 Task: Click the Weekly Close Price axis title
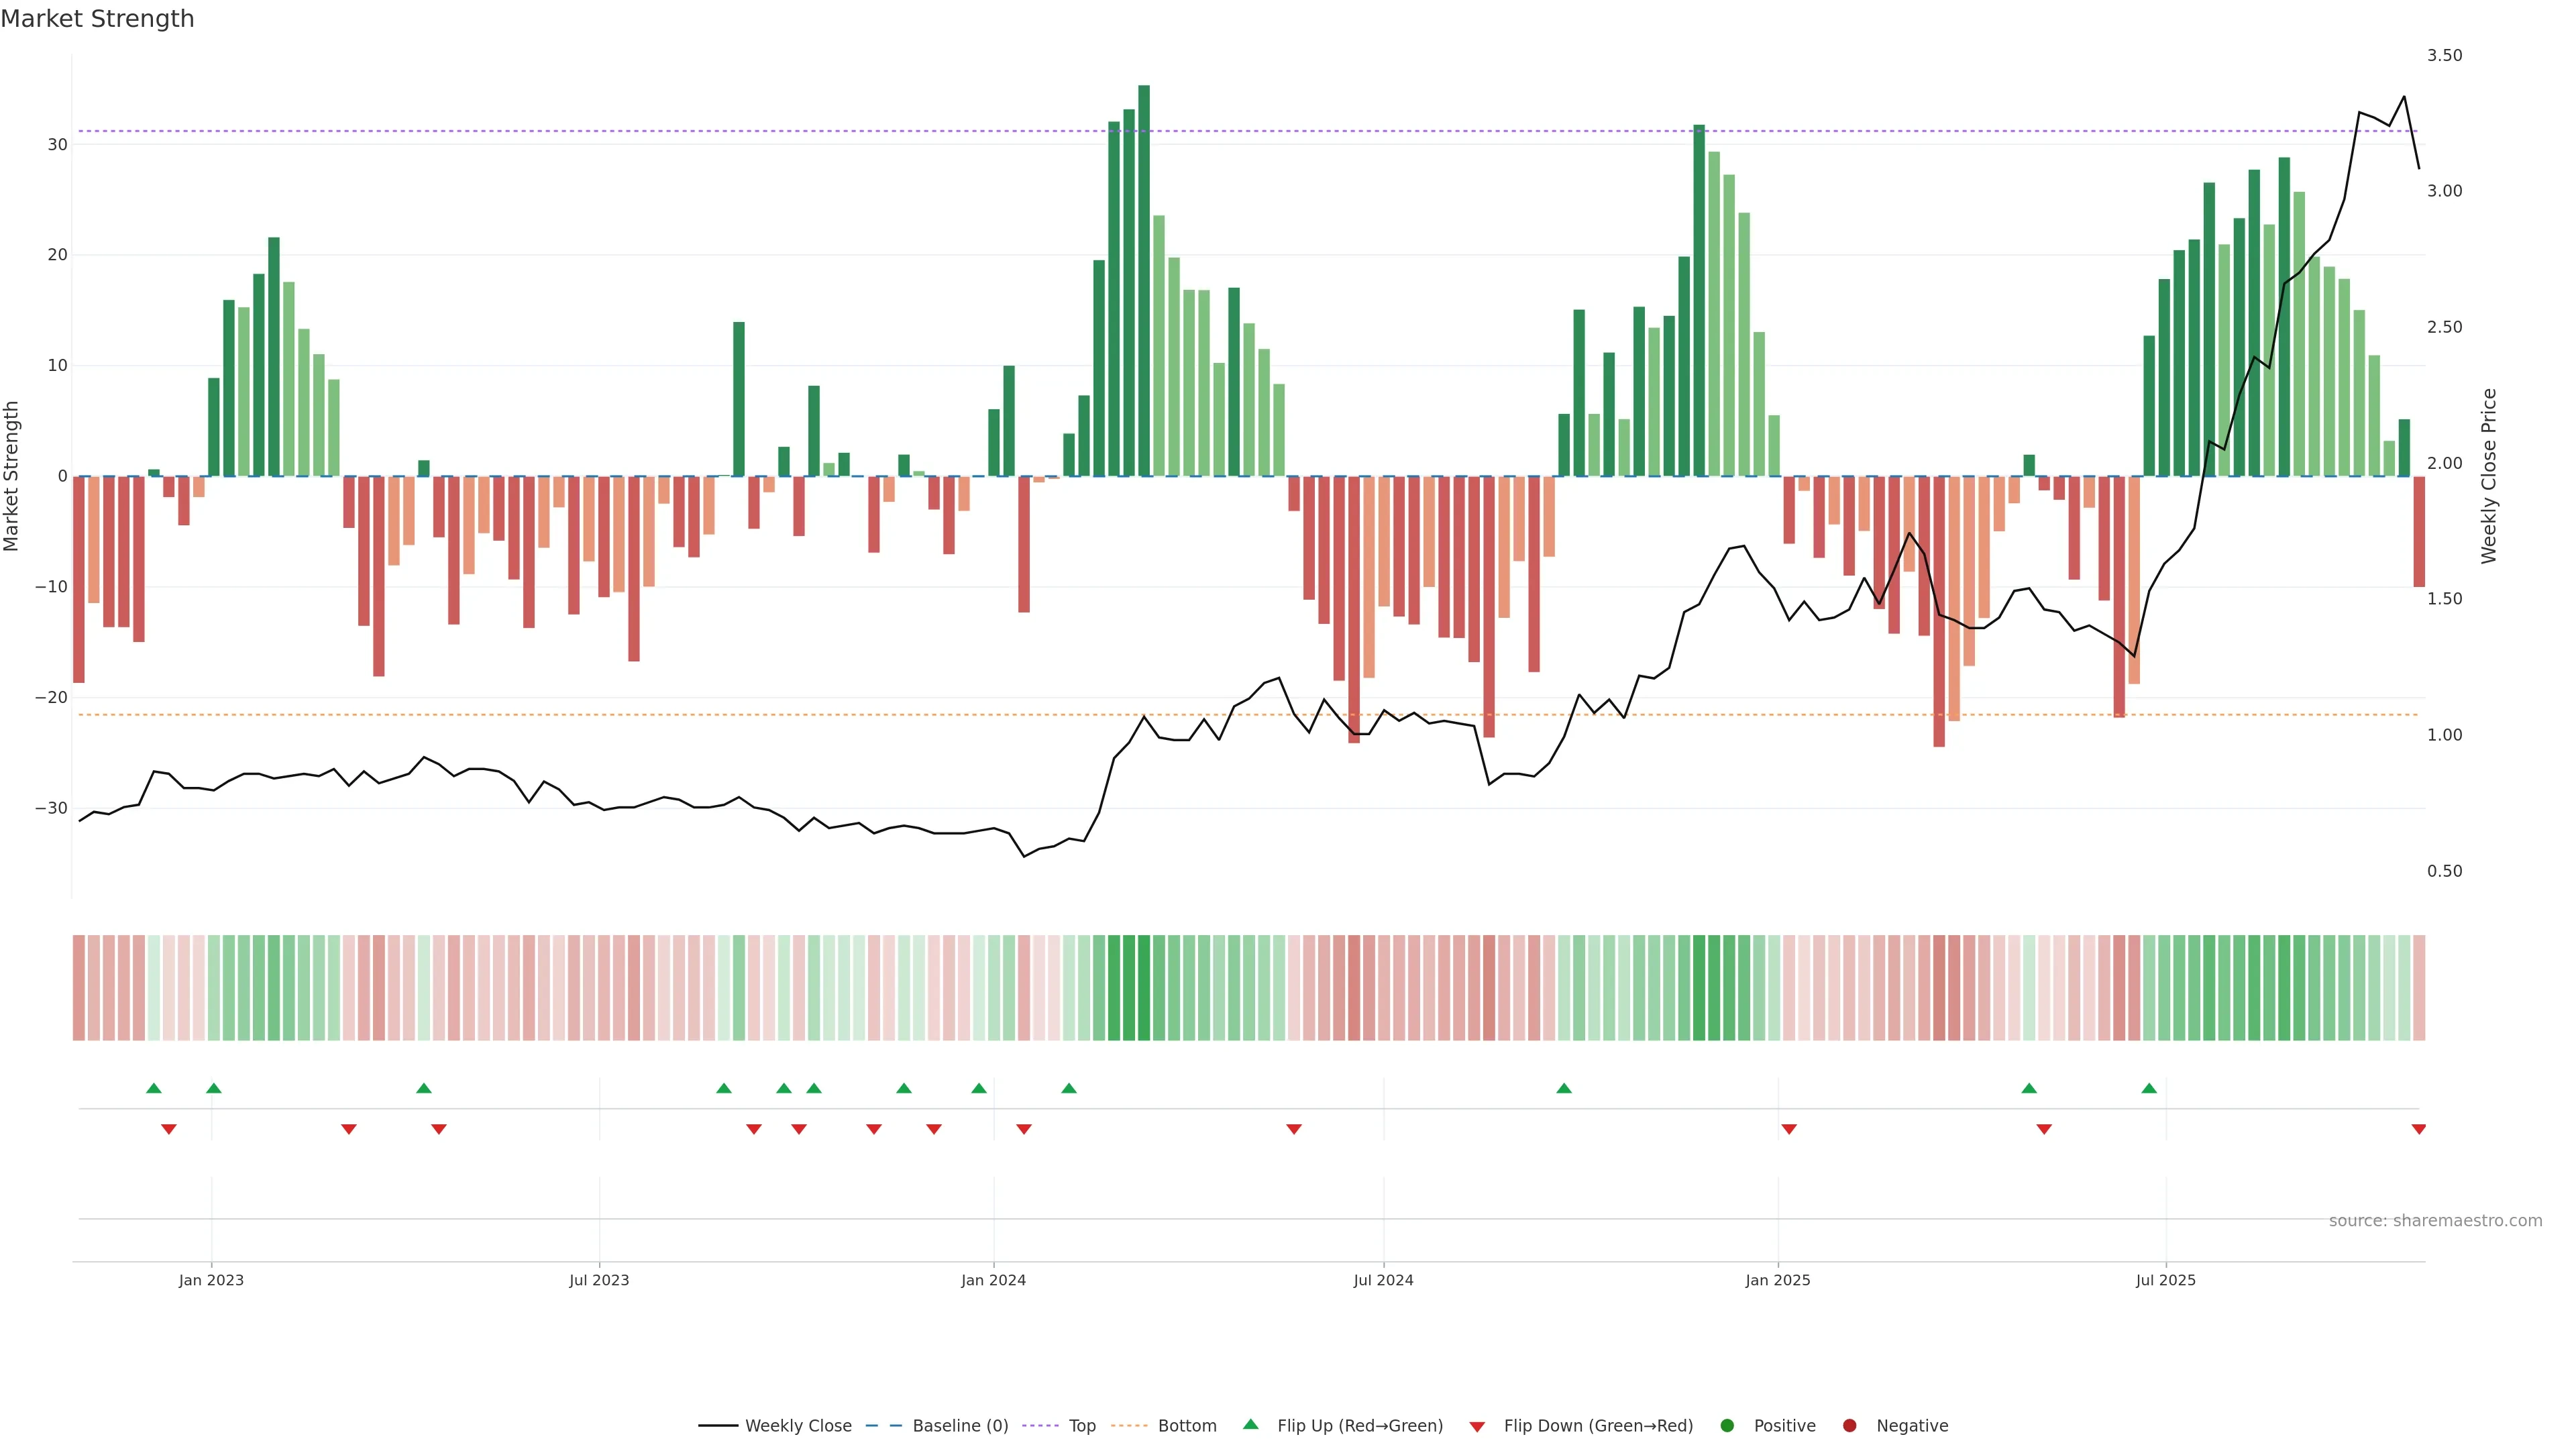click(2489, 476)
